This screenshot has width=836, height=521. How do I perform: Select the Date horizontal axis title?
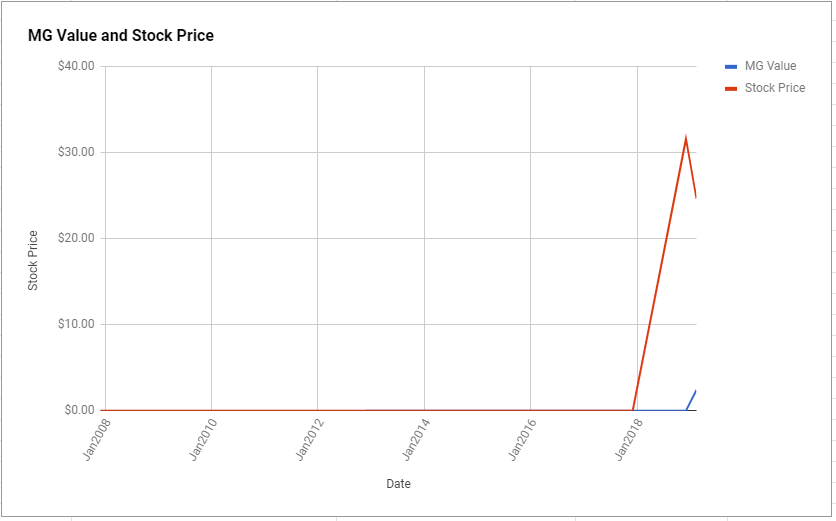[x=398, y=484]
